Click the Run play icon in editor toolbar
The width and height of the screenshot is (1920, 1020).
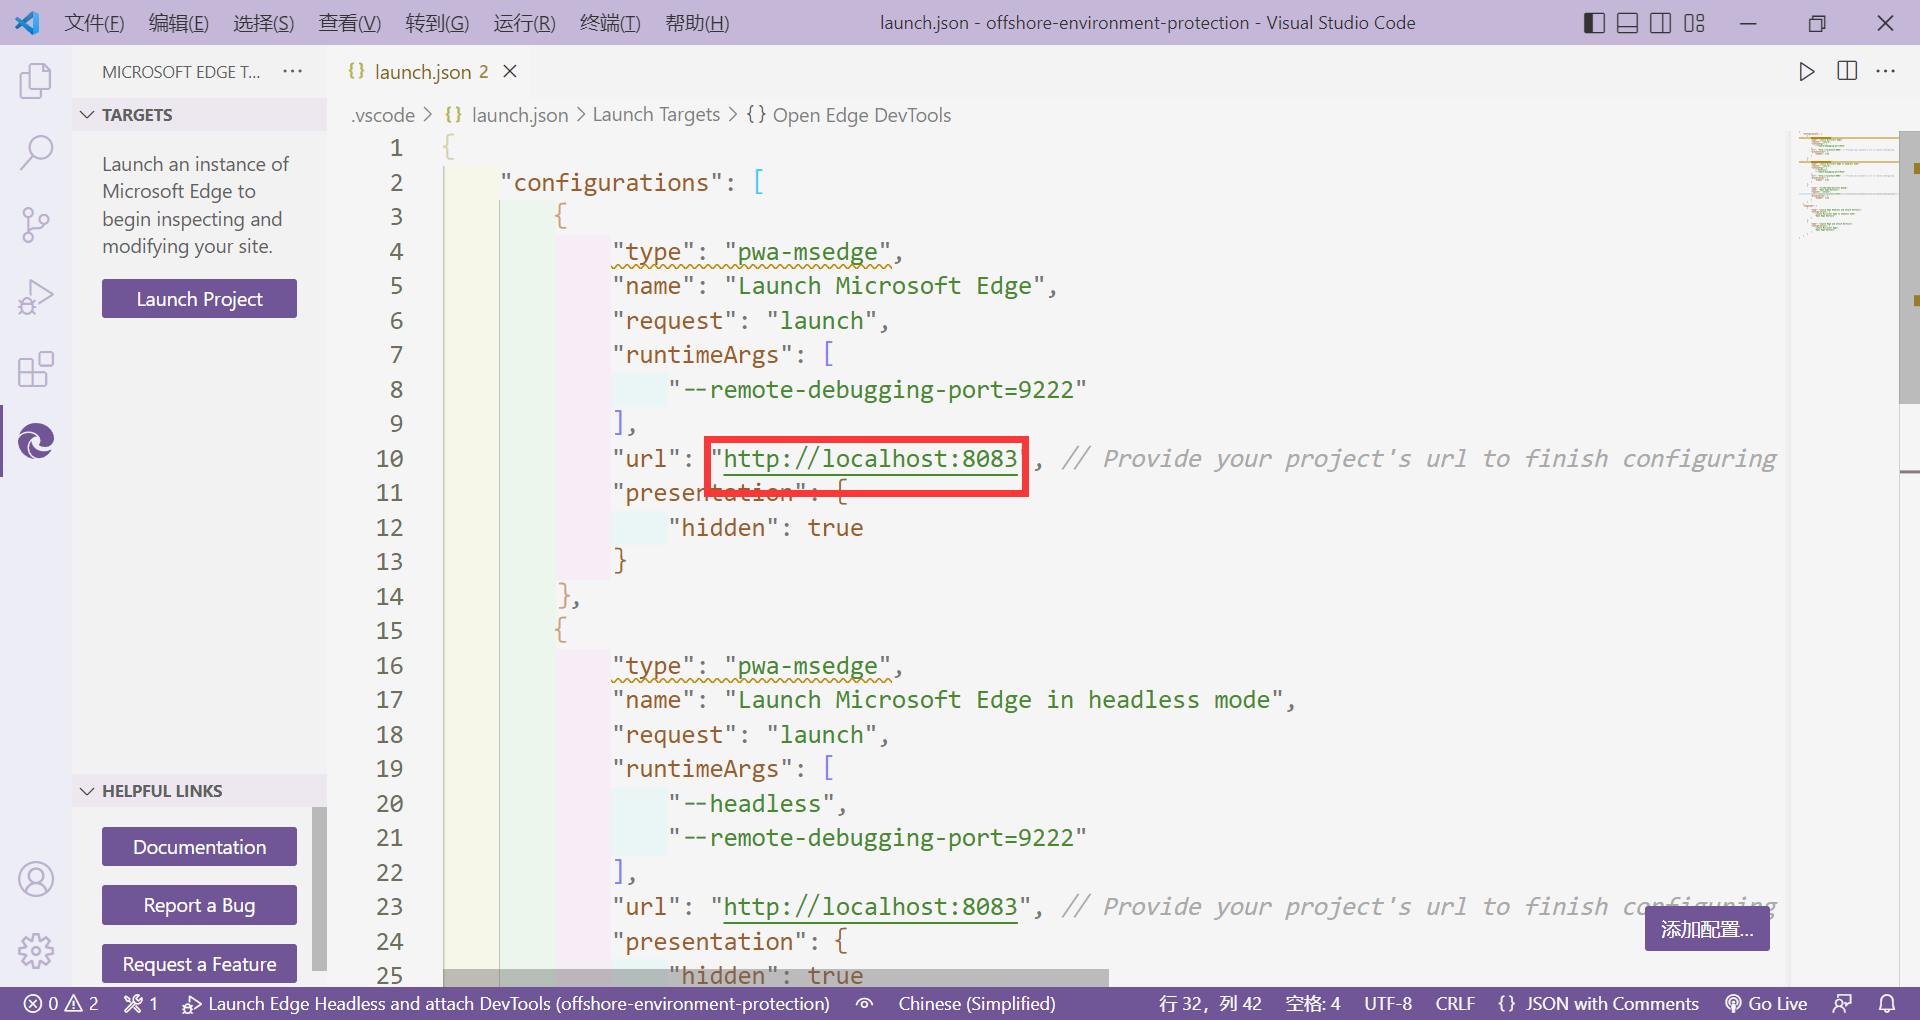click(1806, 71)
